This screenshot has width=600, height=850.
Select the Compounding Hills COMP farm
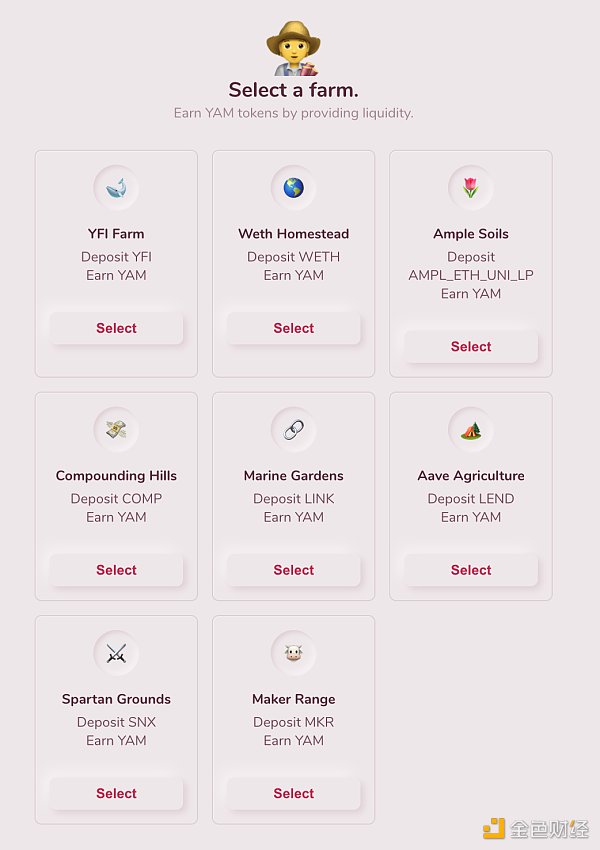(x=116, y=570)
